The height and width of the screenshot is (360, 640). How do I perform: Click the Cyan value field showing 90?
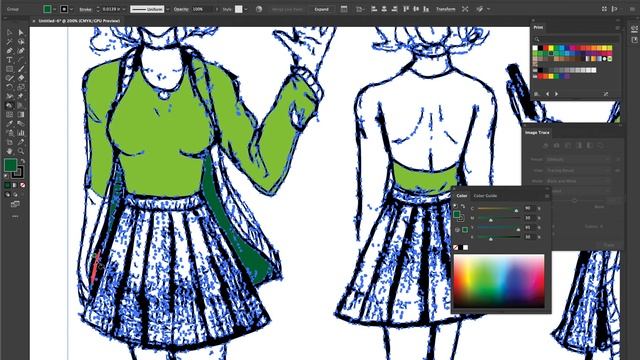click(529, 208)
